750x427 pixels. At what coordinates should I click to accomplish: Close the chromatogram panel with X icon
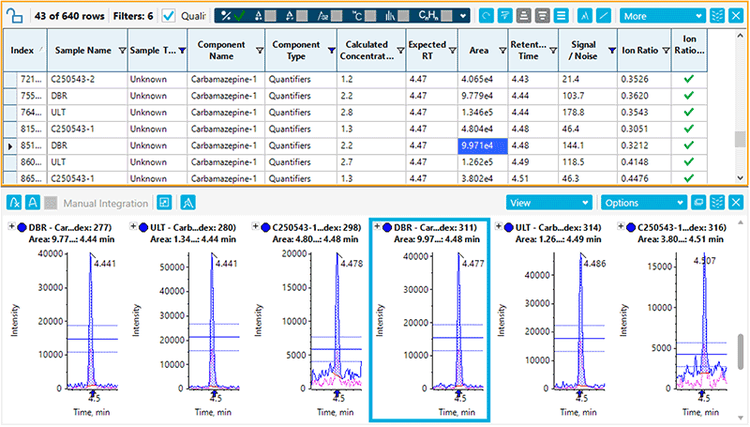(x=735, y=202)
